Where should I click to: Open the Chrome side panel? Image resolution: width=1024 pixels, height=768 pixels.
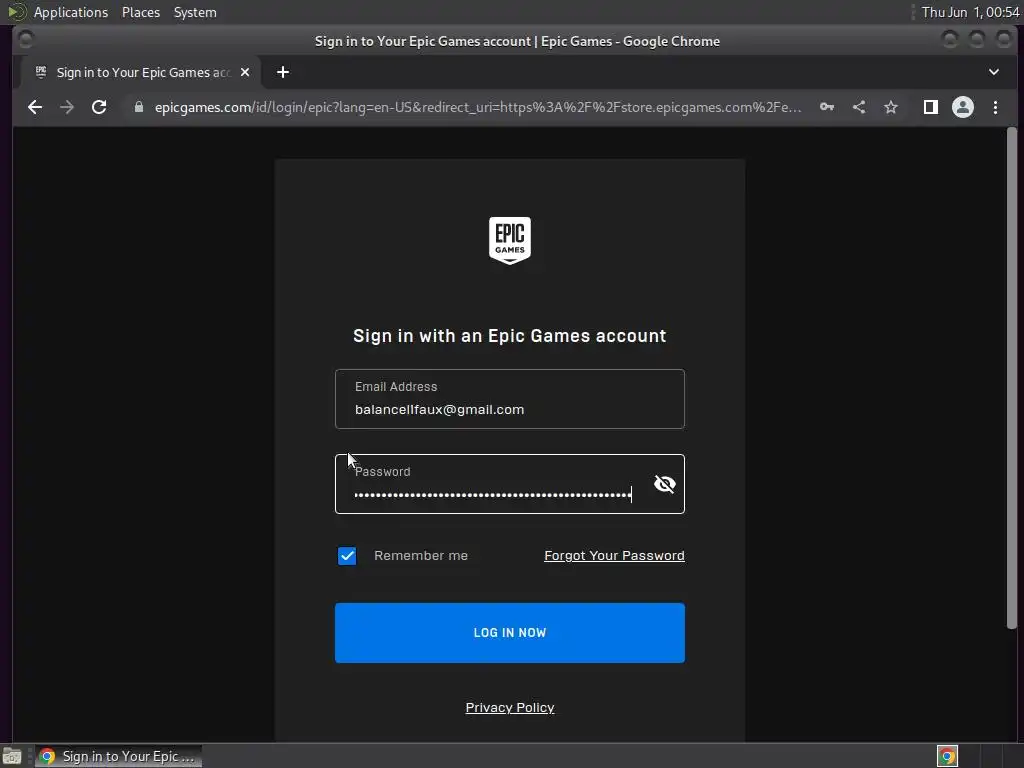tap(931, 107)
